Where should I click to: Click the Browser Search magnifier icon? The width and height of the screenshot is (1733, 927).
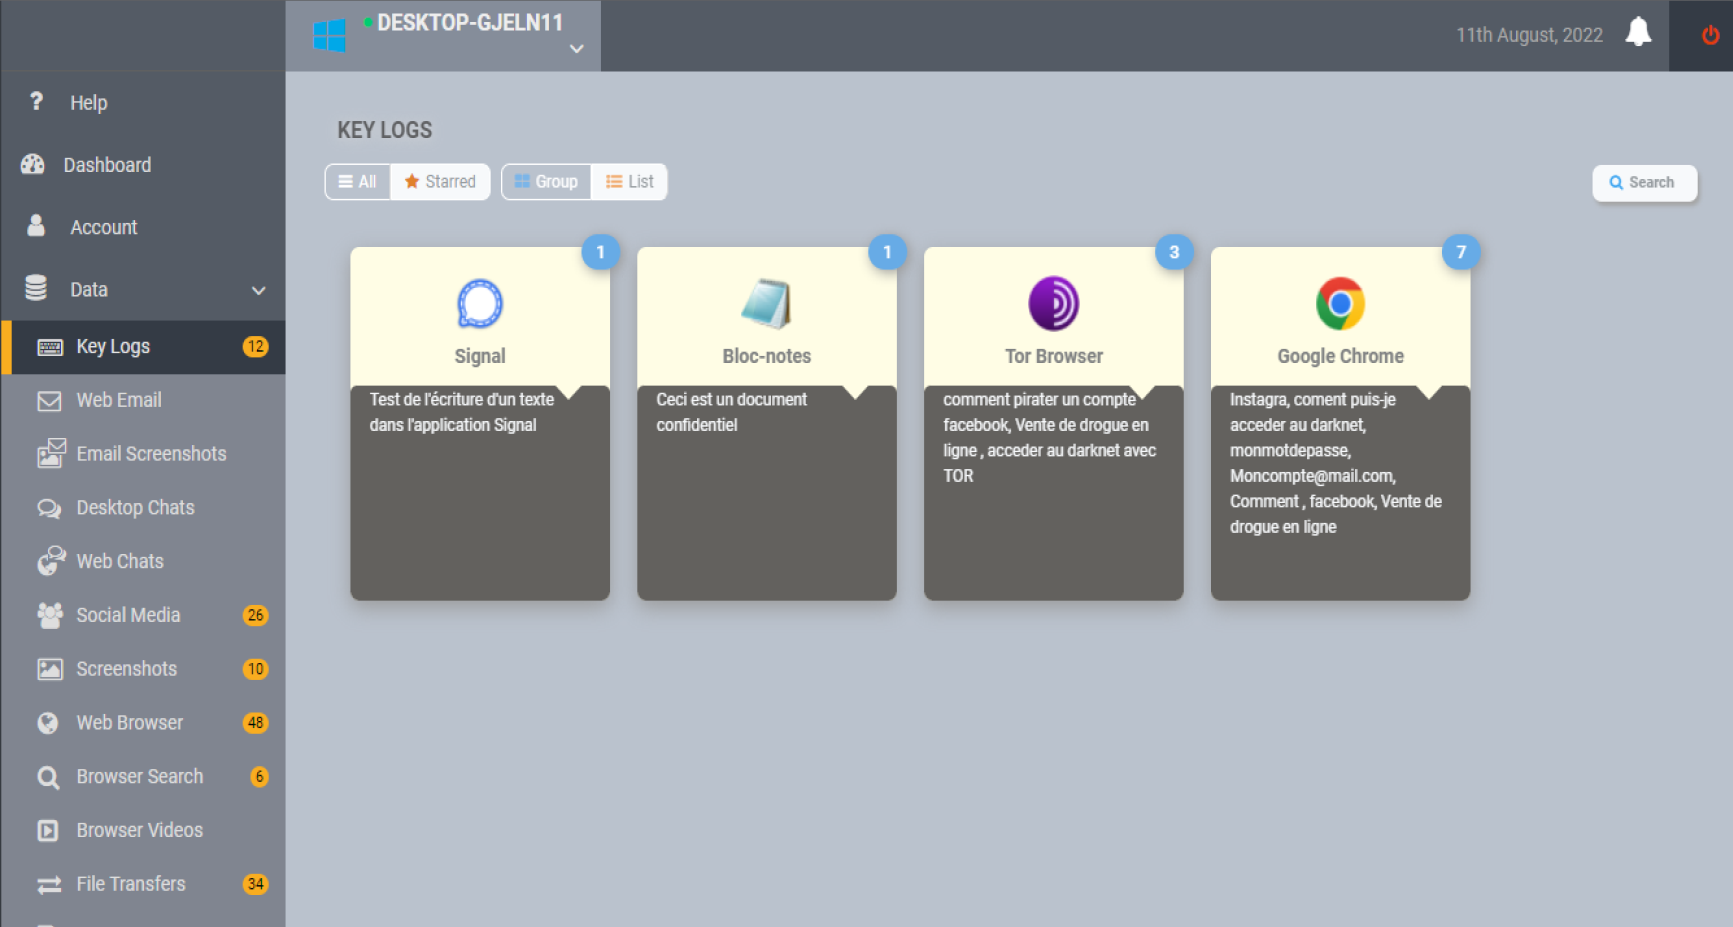(x=48, y=777)
